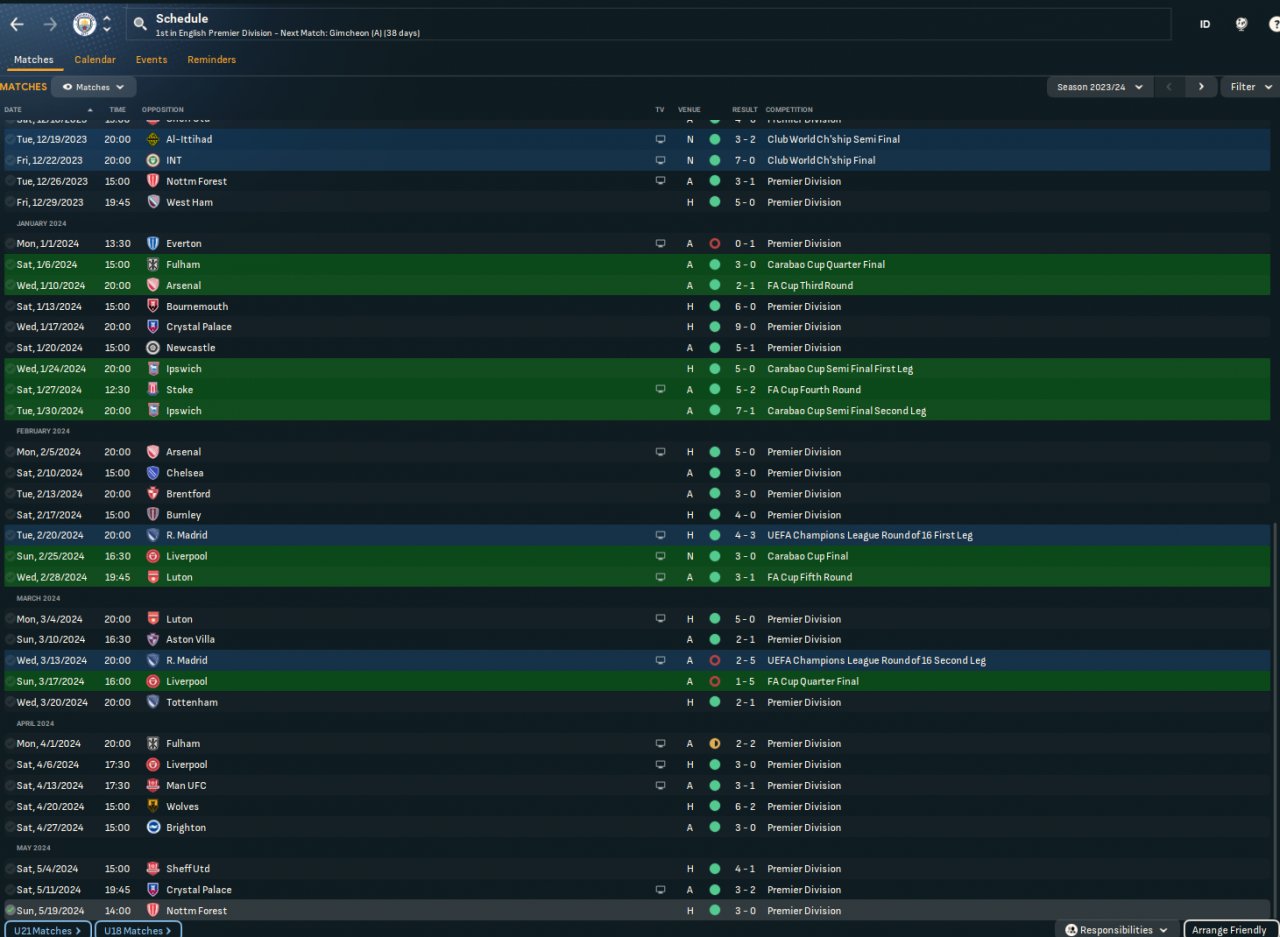The image size is (1280, 937).
Task: Go back with the left arrow
Action: coord(17,24)
